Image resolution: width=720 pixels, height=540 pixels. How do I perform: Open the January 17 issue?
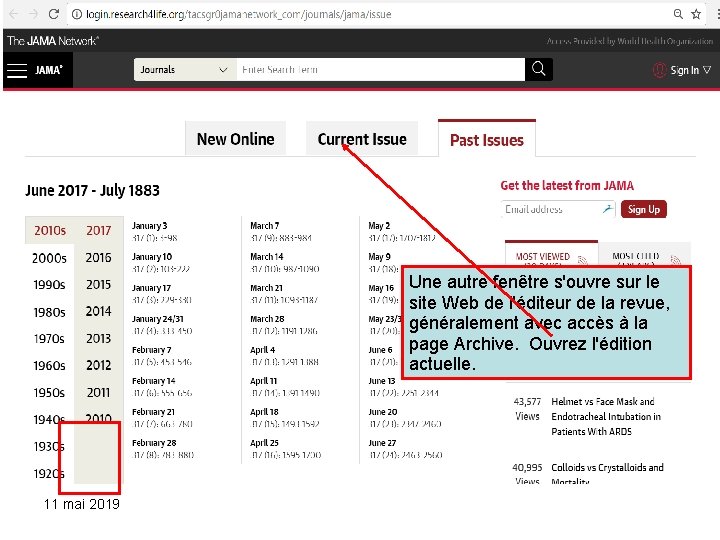(152, 288)
